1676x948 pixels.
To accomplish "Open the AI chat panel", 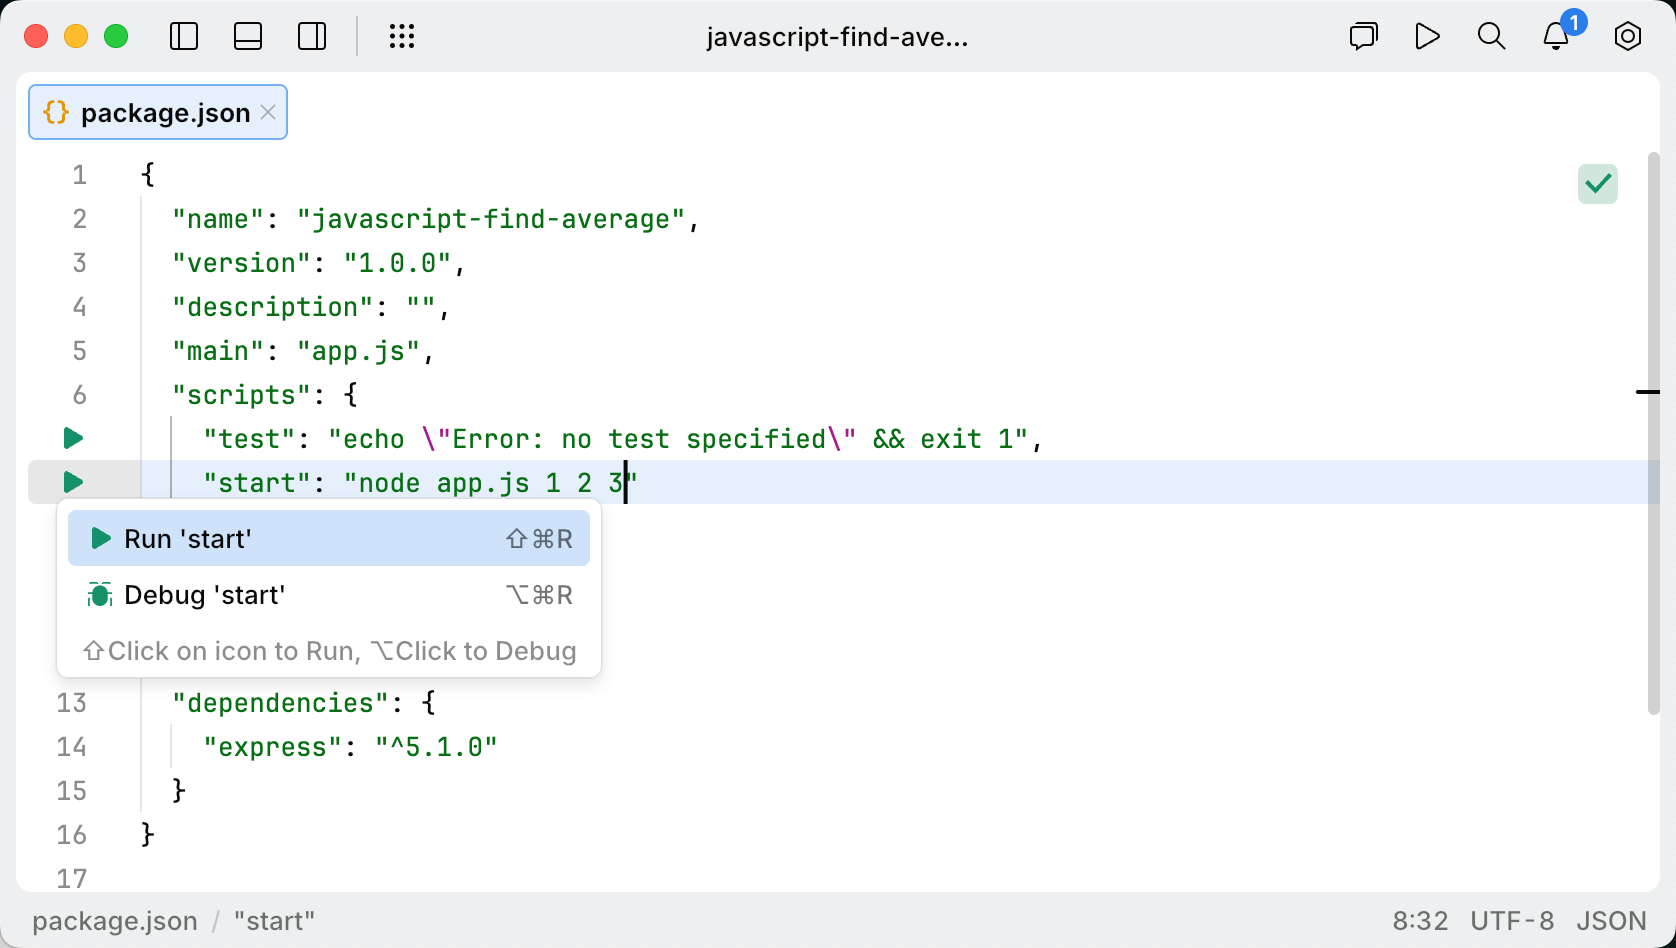I will (x=1363, y=36).
